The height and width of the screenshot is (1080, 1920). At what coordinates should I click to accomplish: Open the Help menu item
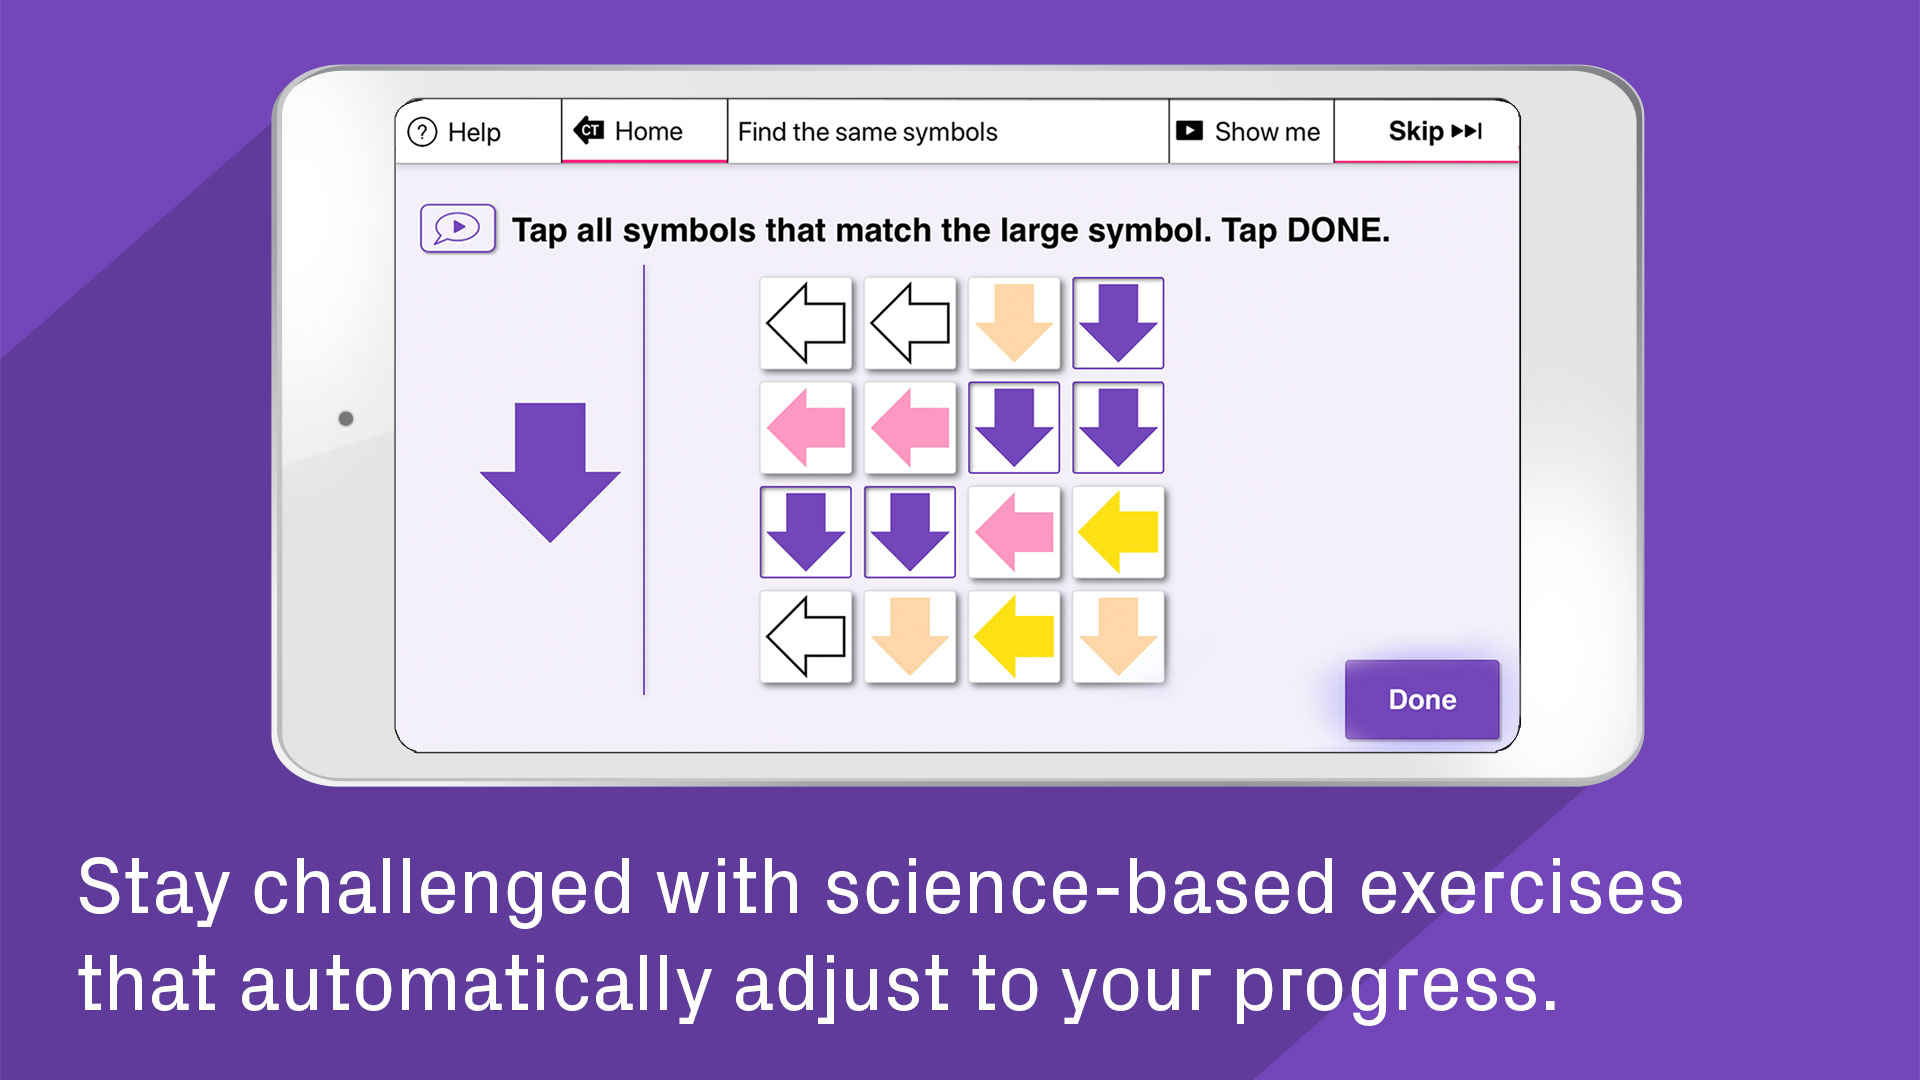point(475,132)
